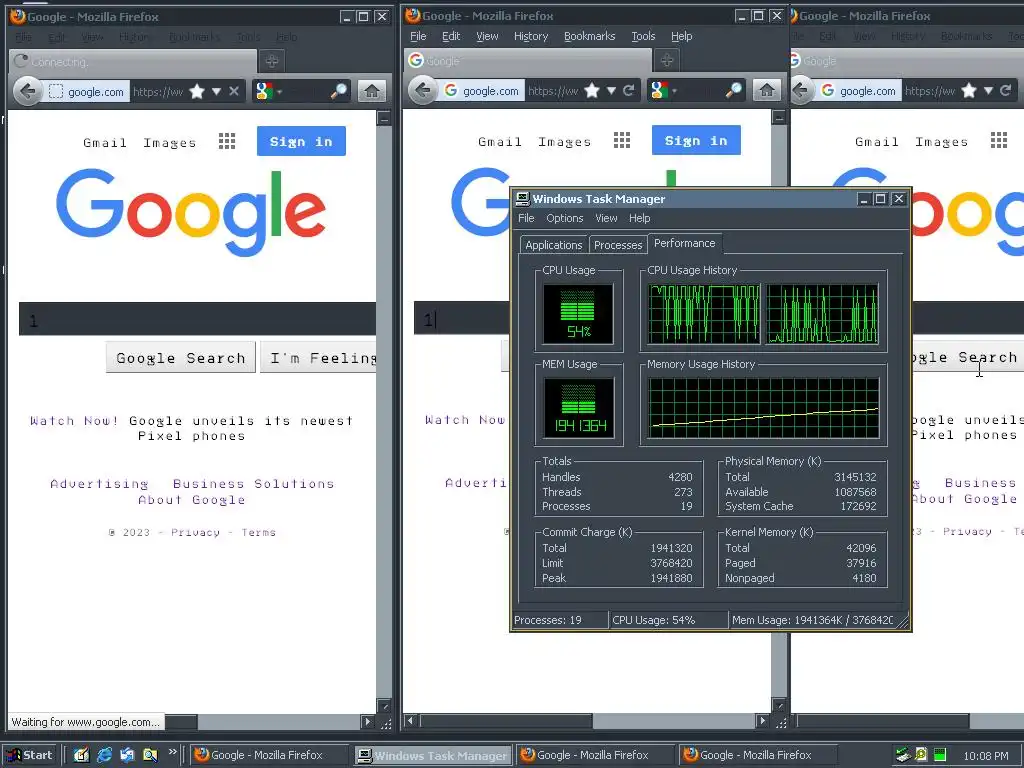Click the Windows Task Manager taskbar button
This screenshot has height=768, width=1024.
[433, 756]
